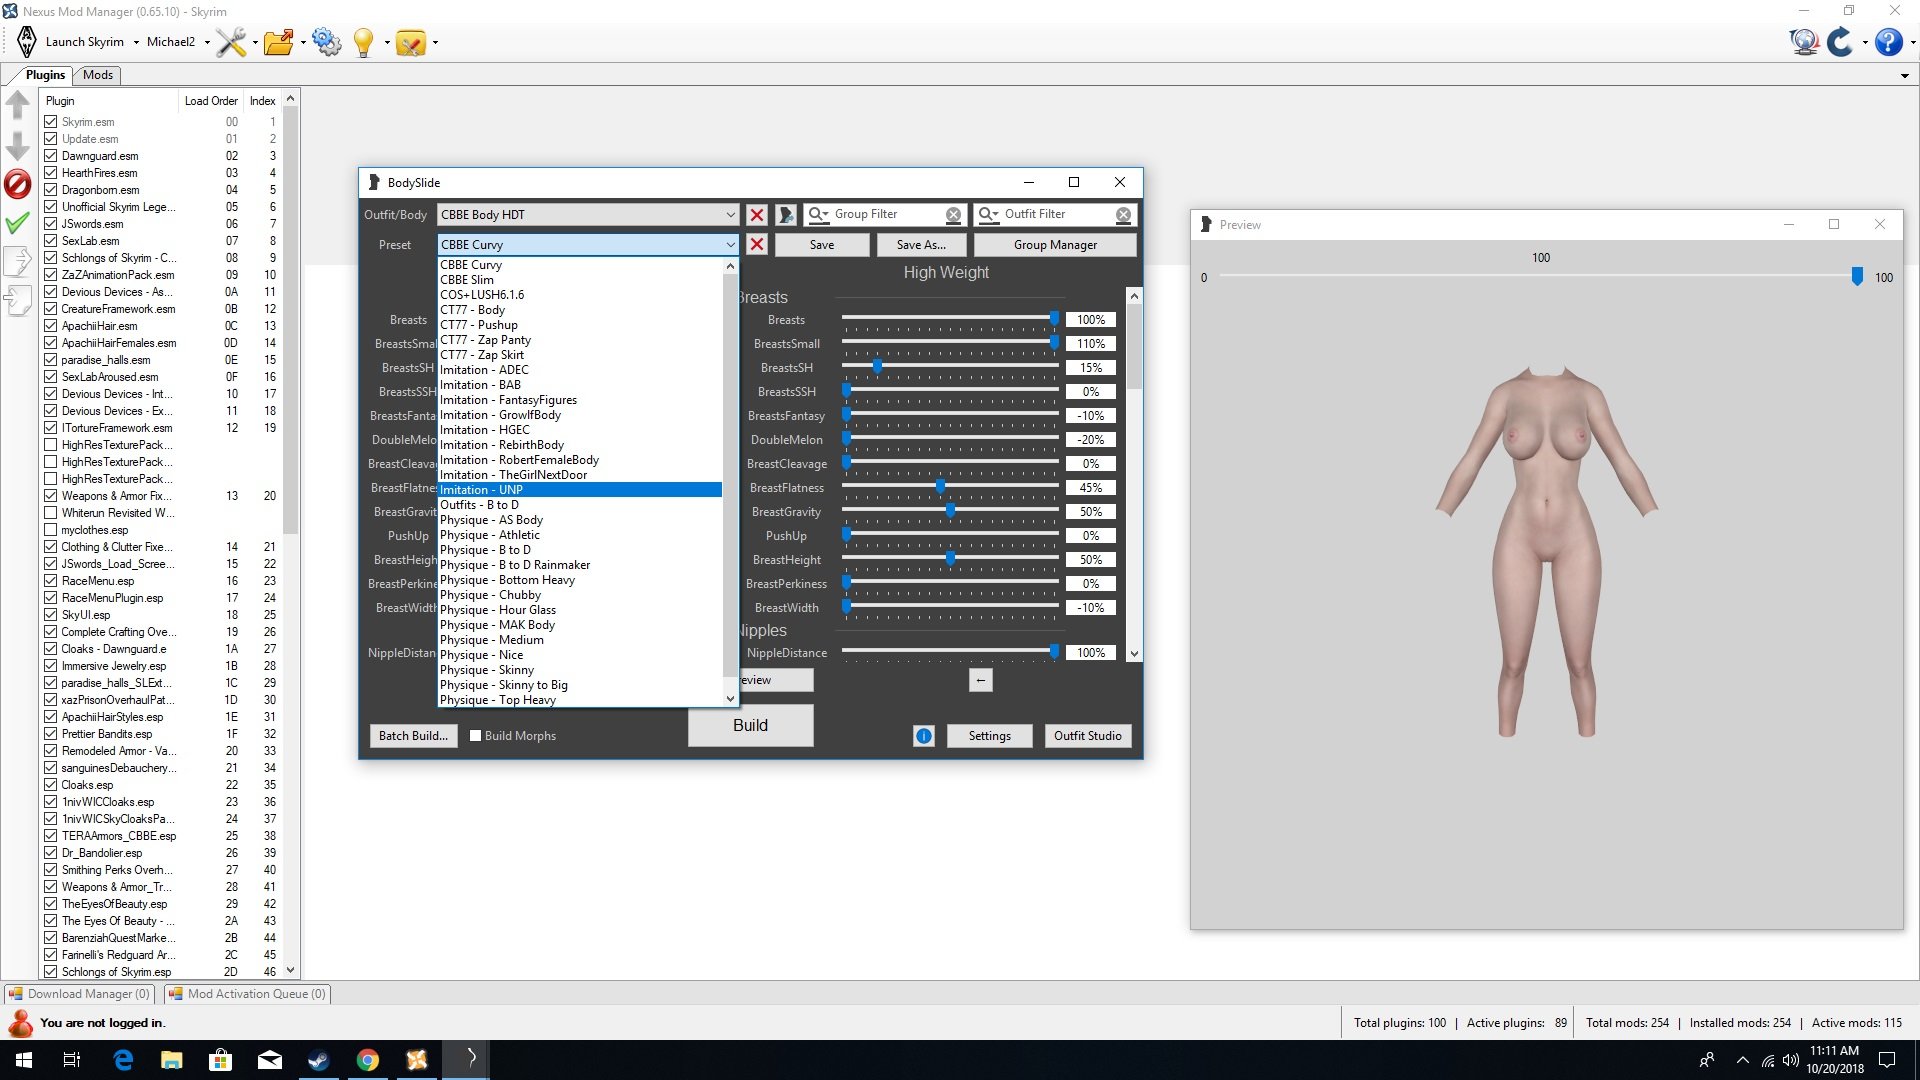Collapse the Preset dropdown showing CBBE Curvy
The height and width of the screenshot is (1080, 1920).
click(x=588, y=245)
